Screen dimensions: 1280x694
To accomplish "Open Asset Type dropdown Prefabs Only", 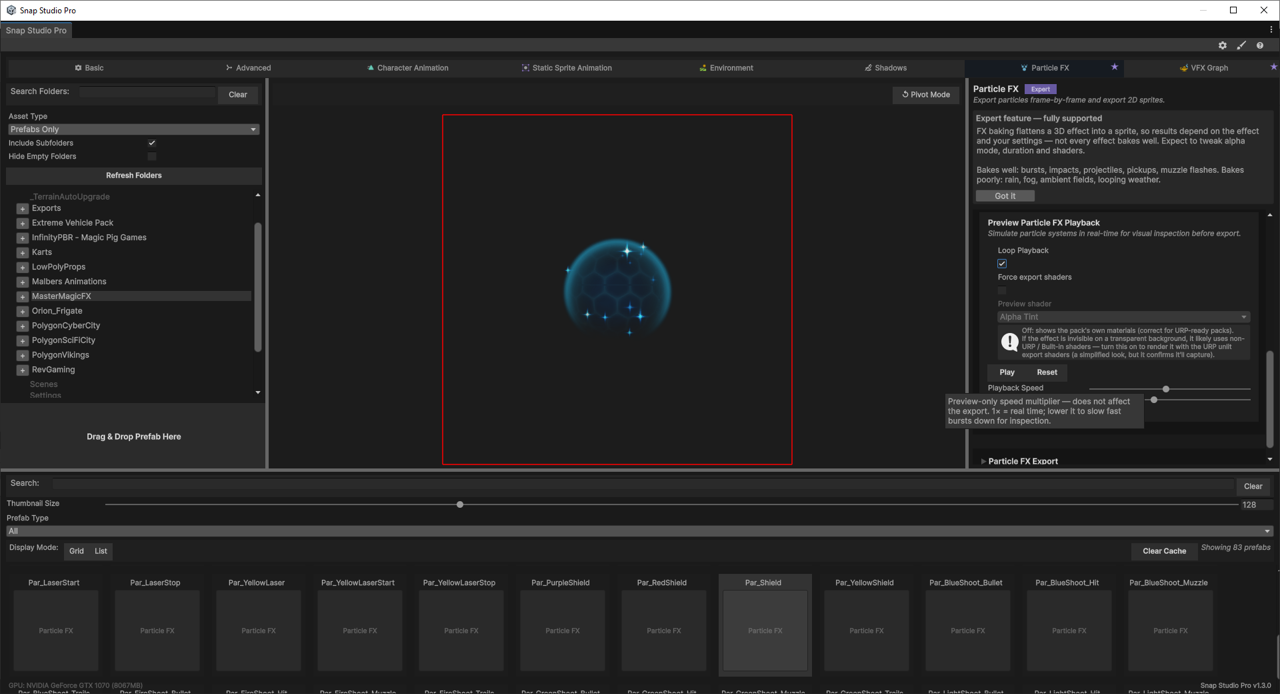I will 133,129.
